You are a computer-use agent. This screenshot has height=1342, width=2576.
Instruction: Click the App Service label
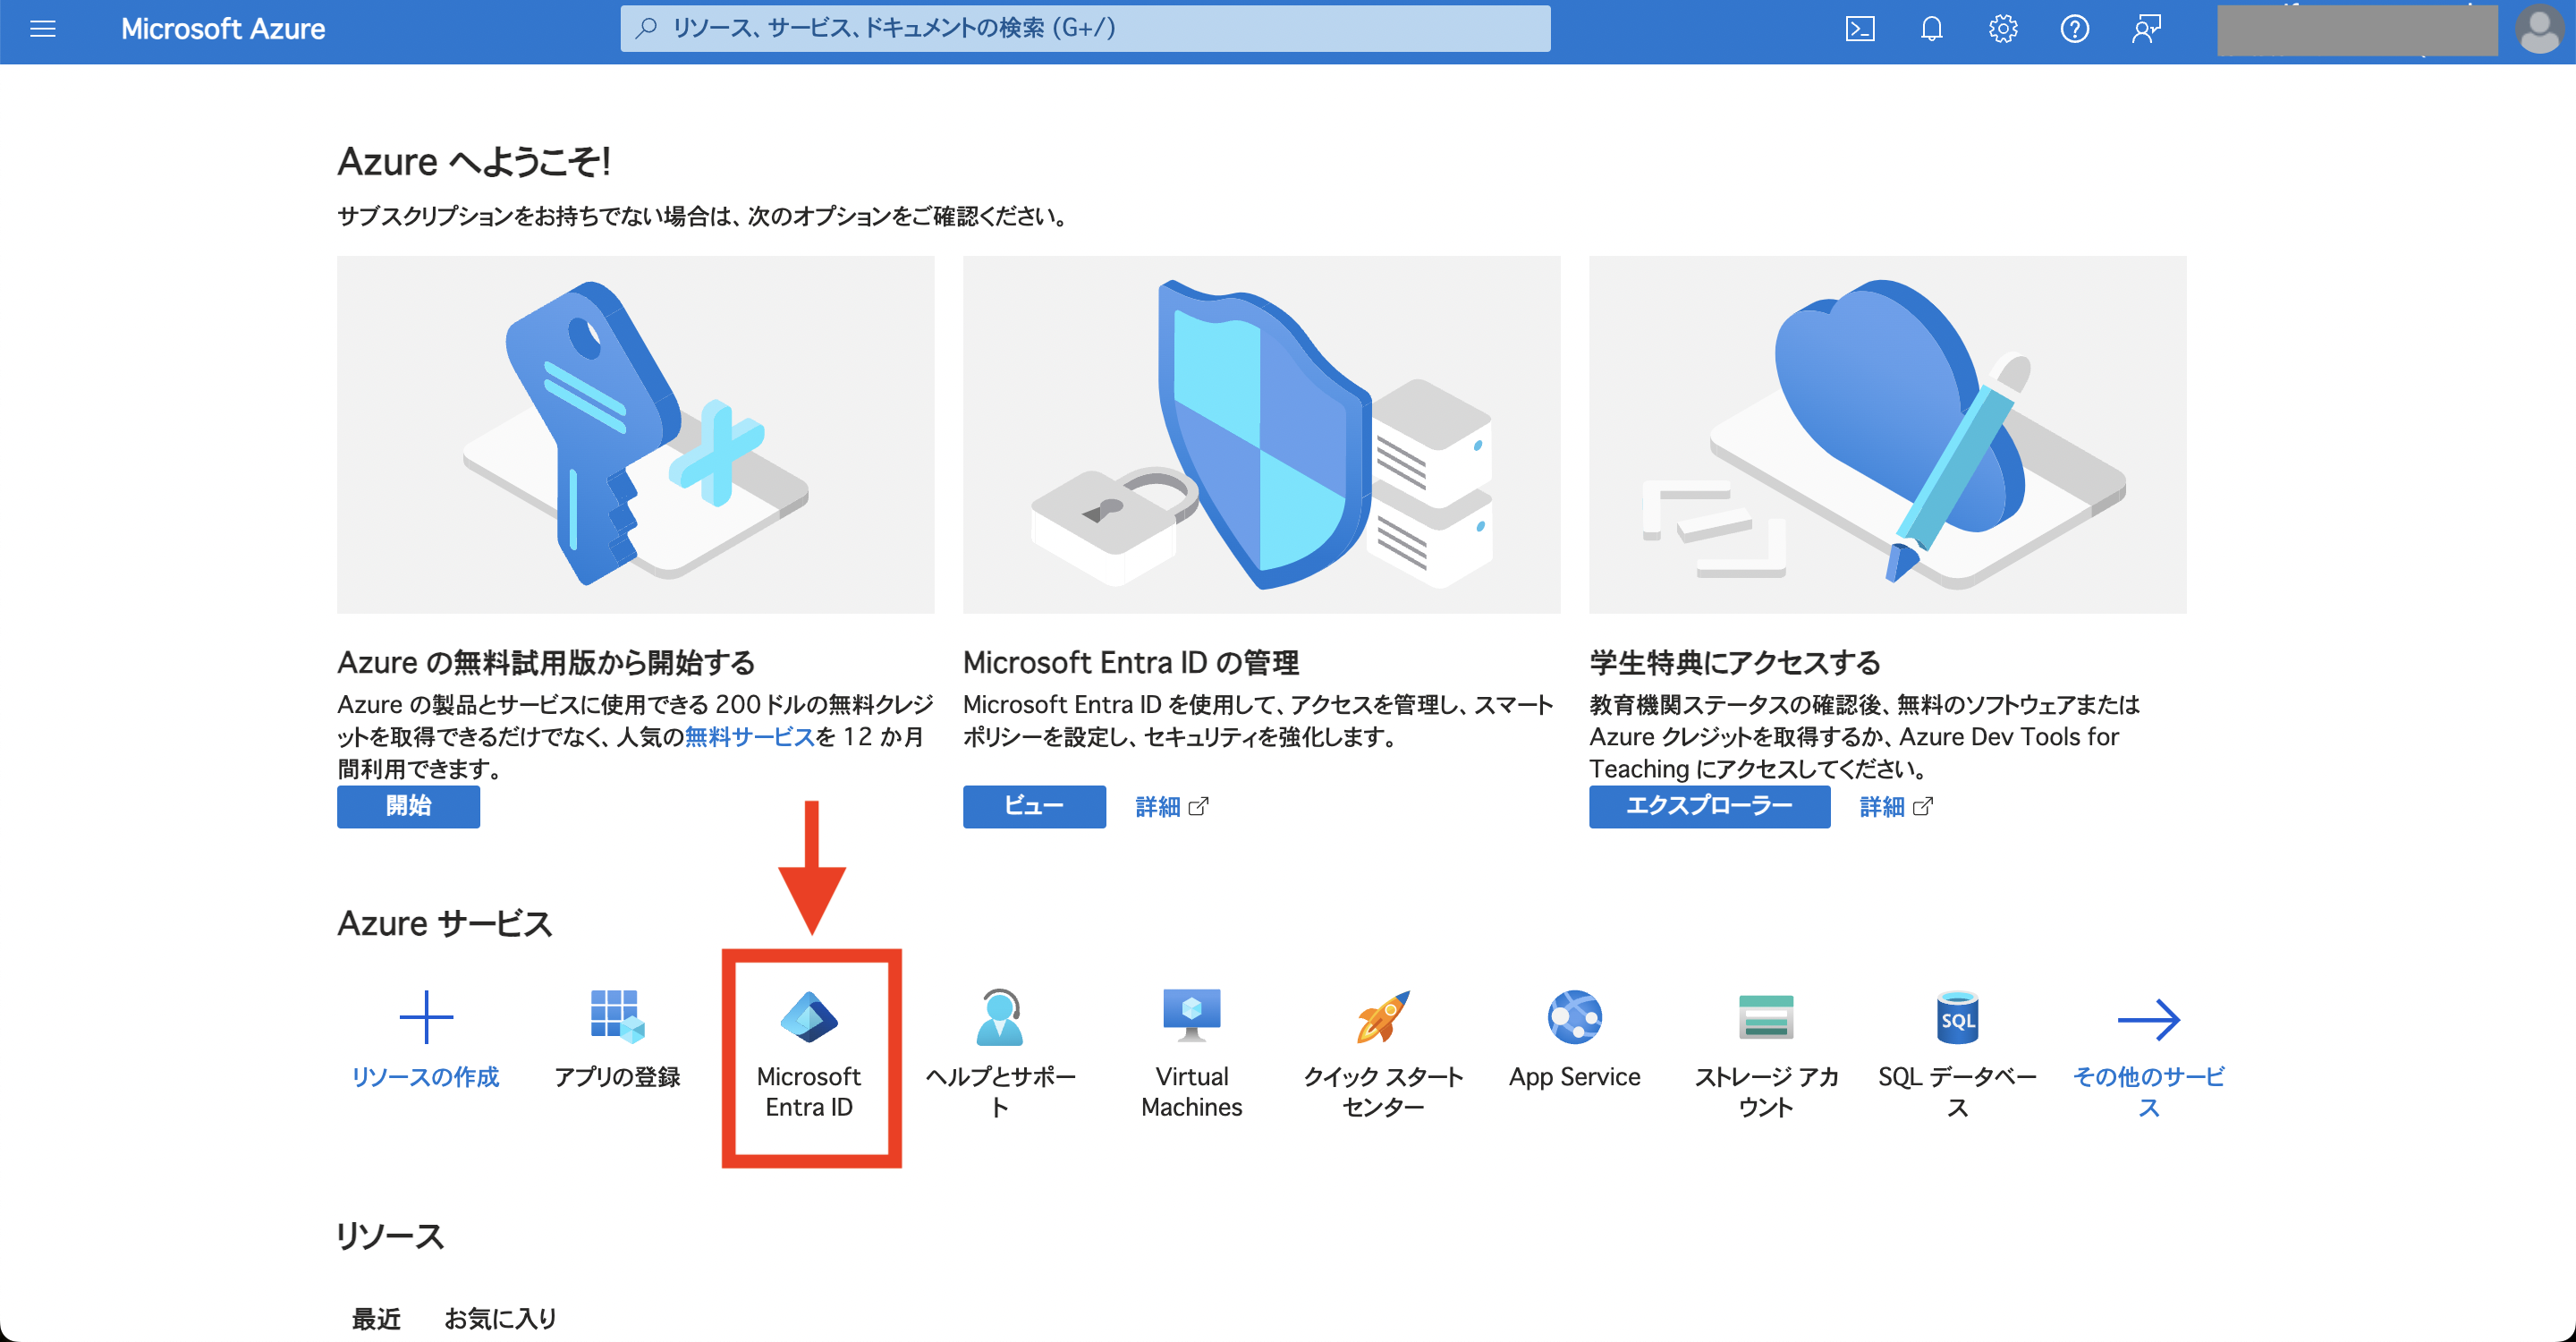point(1575,1077)
